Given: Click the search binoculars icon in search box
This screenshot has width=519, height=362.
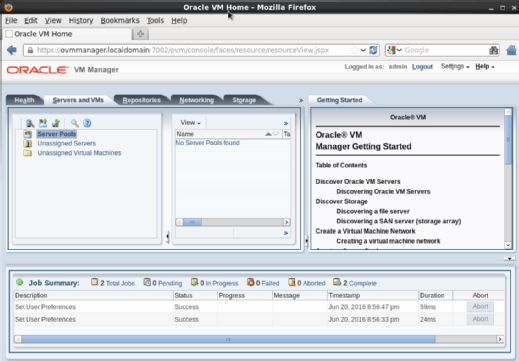Looking at the screenshot, I should 493,50.
